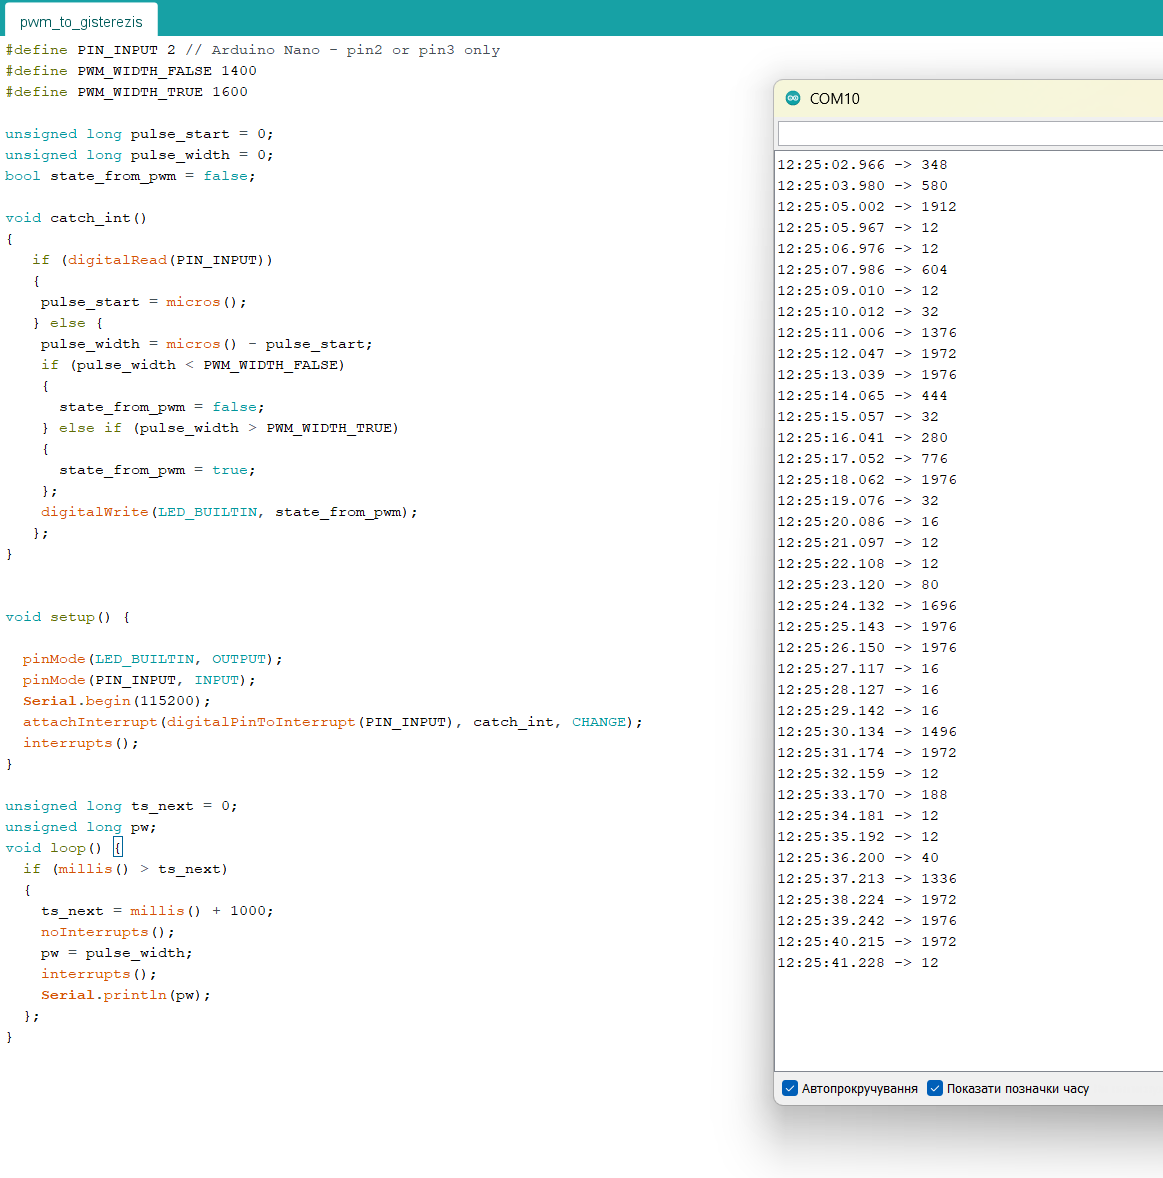This screenshot has height=1178, width=1163.
Task: Click the Serial.begin(115200) line
Action: (x=116, y=702)
